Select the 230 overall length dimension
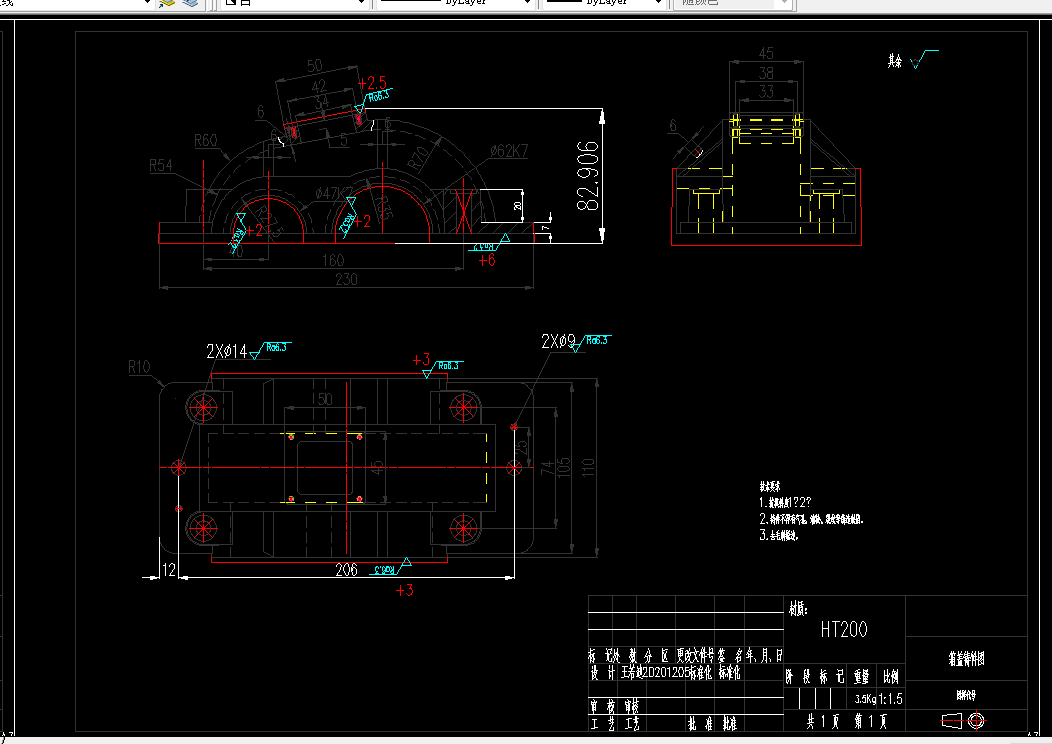The image size is (1052, 744). point(346,280)
